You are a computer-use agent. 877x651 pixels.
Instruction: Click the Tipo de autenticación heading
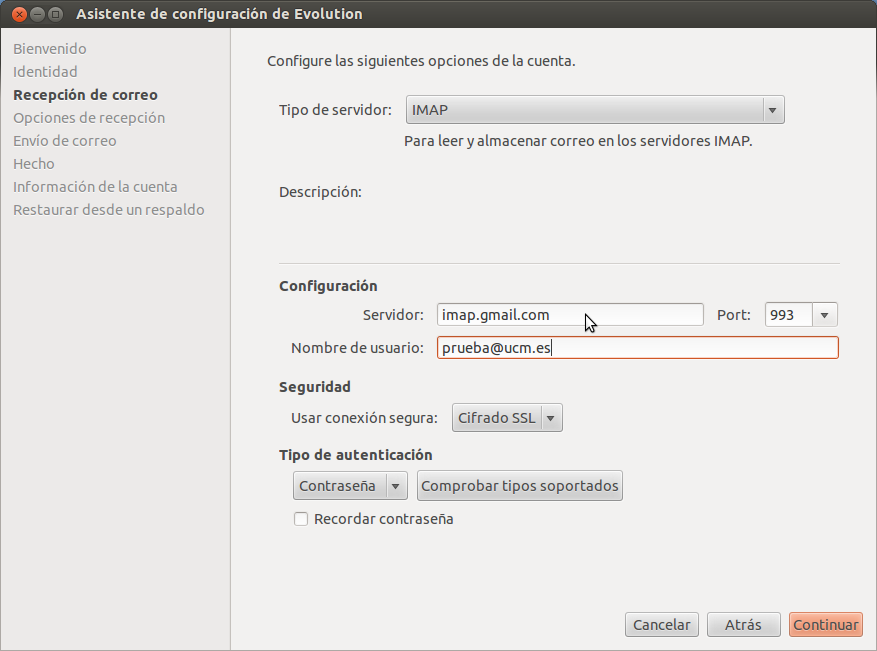tap(356, 455)
